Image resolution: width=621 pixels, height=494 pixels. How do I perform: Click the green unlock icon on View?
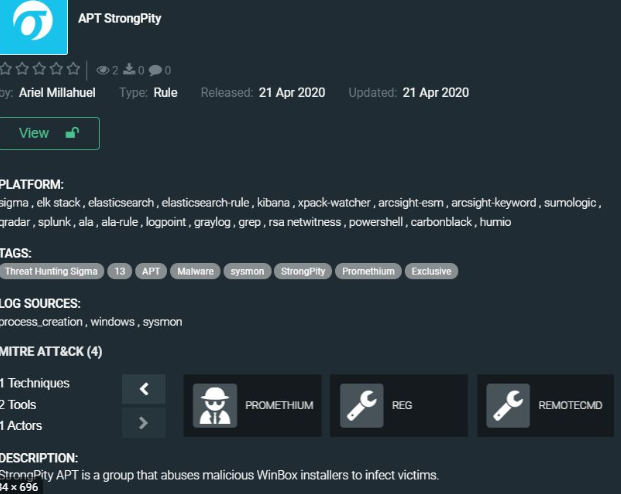point(72,133)
